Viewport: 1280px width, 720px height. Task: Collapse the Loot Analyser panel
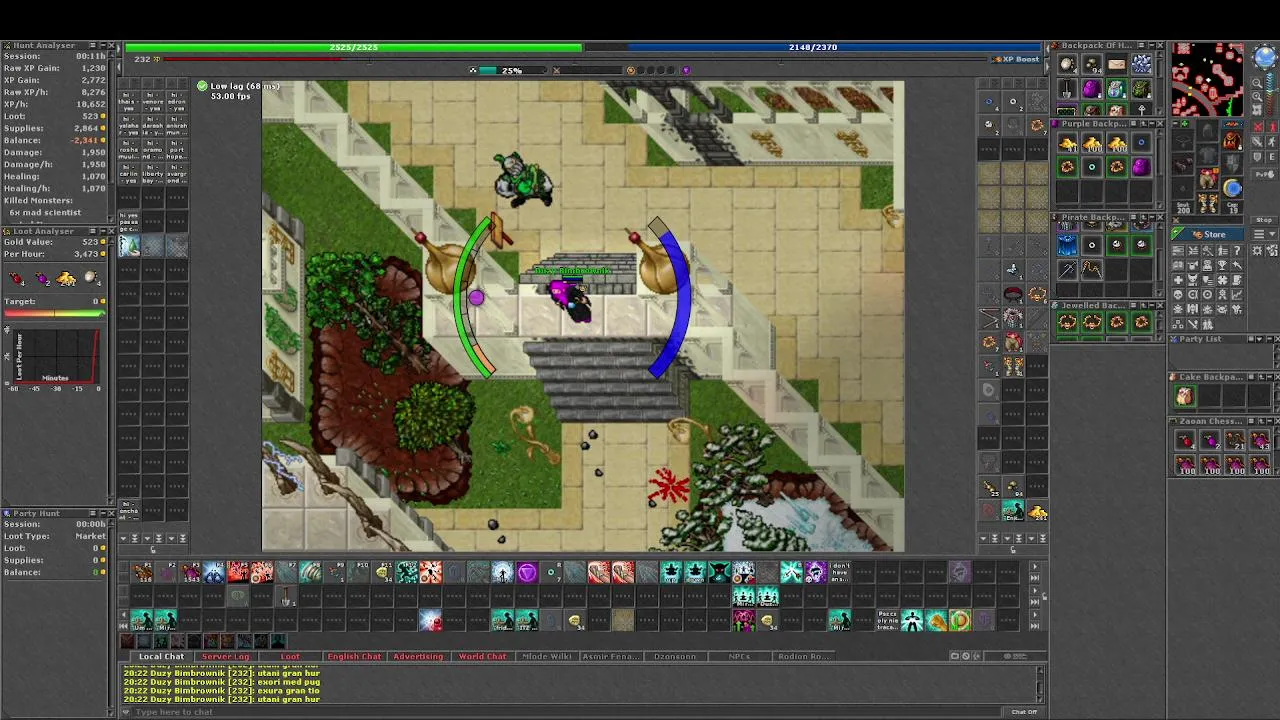point(103,231)
